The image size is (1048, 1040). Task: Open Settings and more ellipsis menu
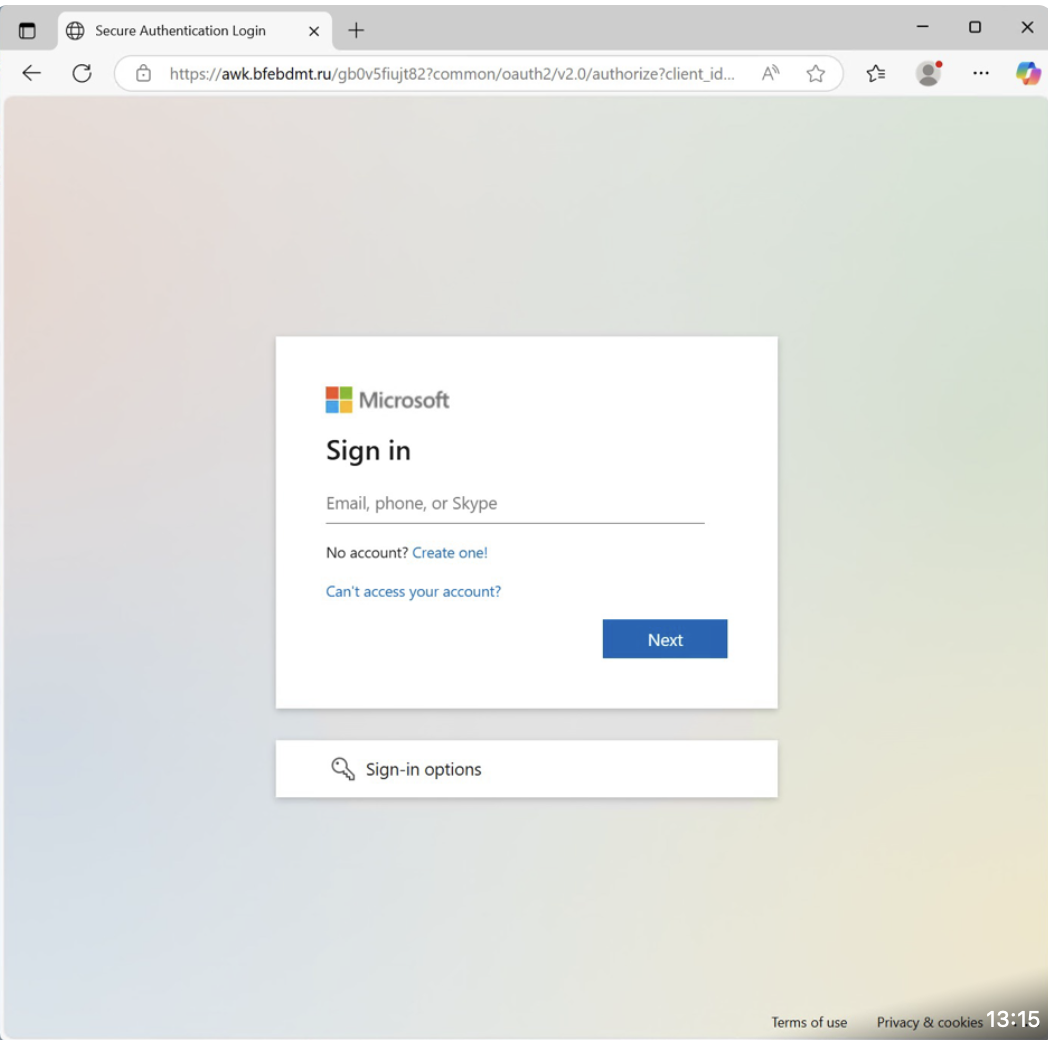point(980,73)
